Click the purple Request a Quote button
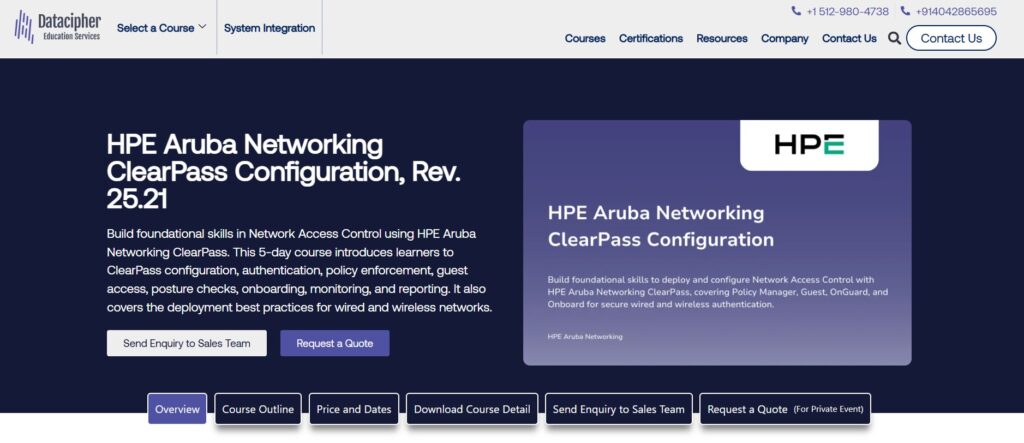 [x=335, y=343]
